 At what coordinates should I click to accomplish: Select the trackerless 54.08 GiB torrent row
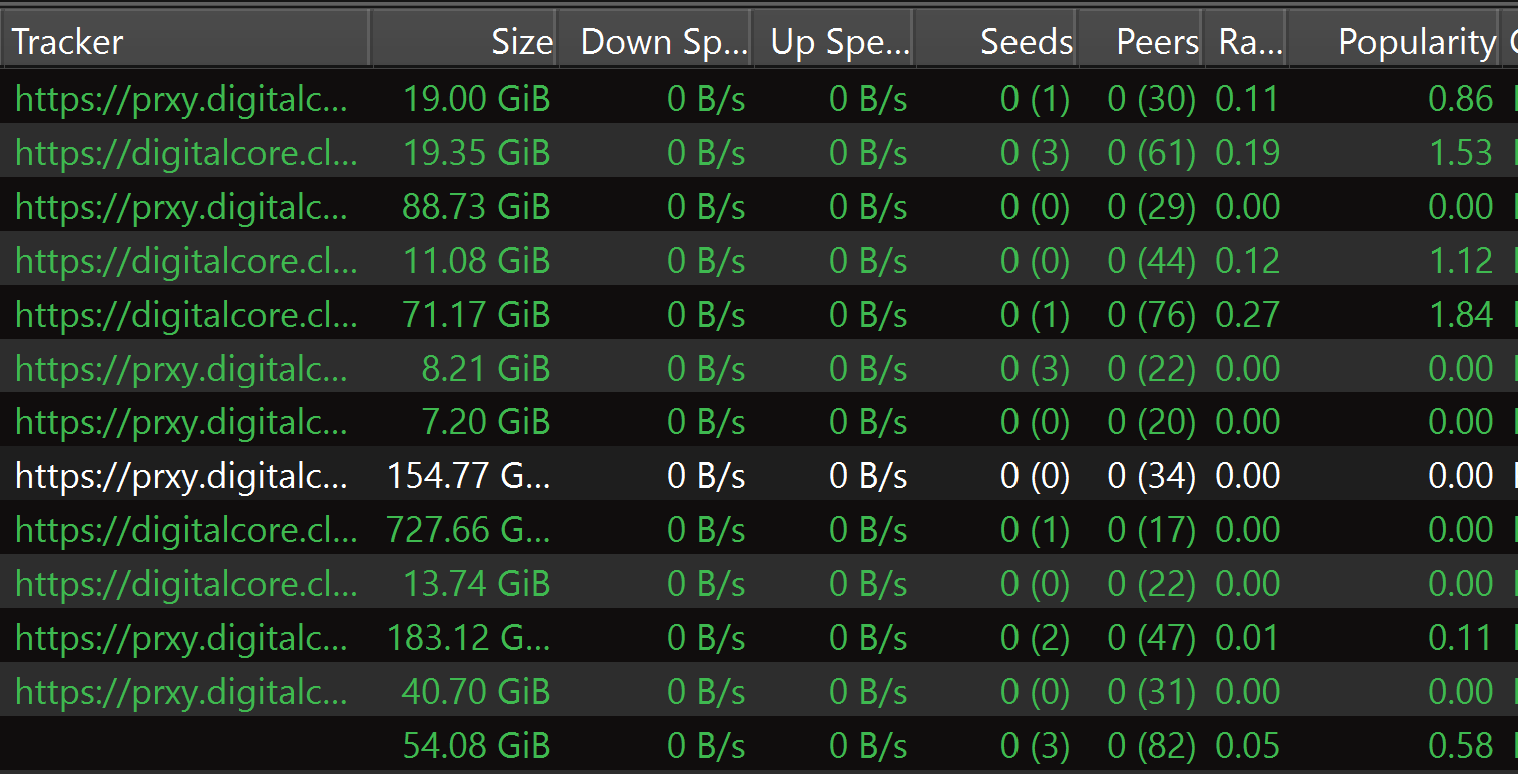[x=476, y=746]
